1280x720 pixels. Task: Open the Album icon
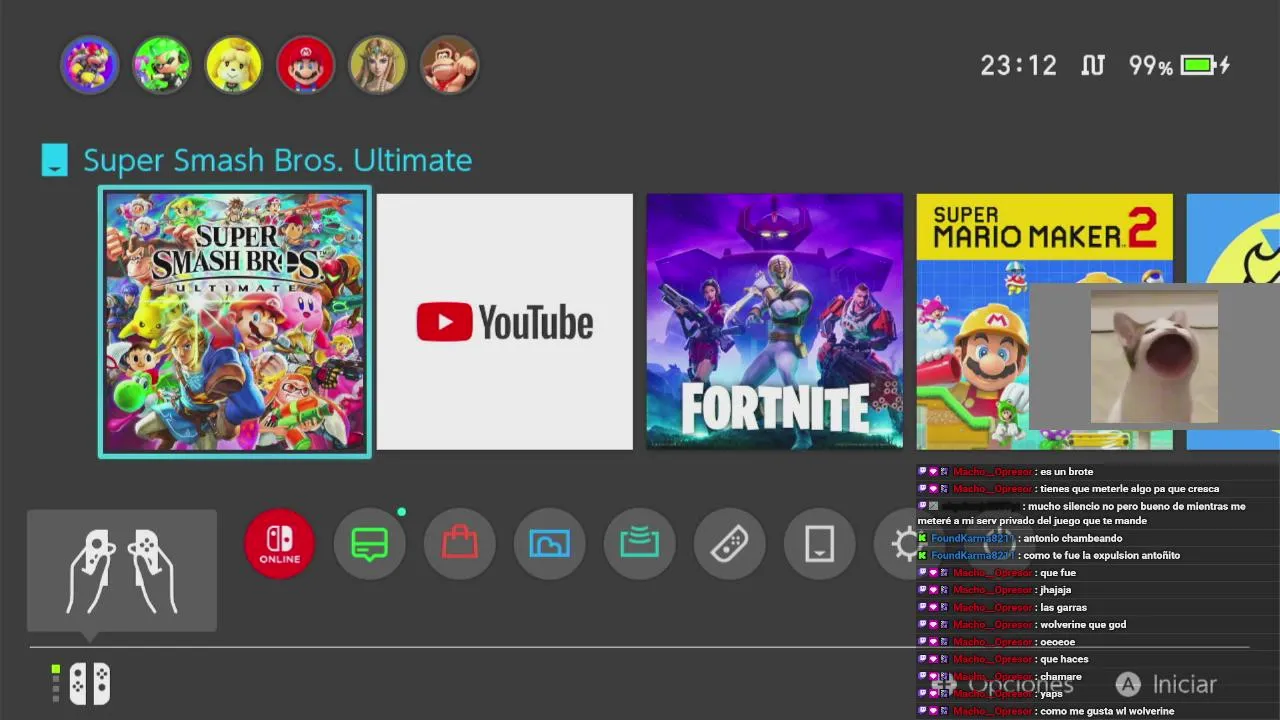click(x=550, y=544)
